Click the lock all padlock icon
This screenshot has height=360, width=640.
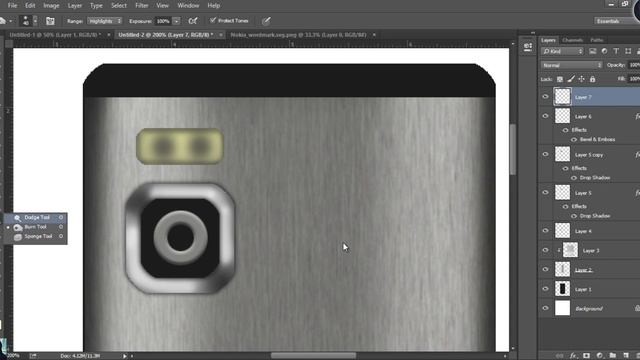(592, 79)
